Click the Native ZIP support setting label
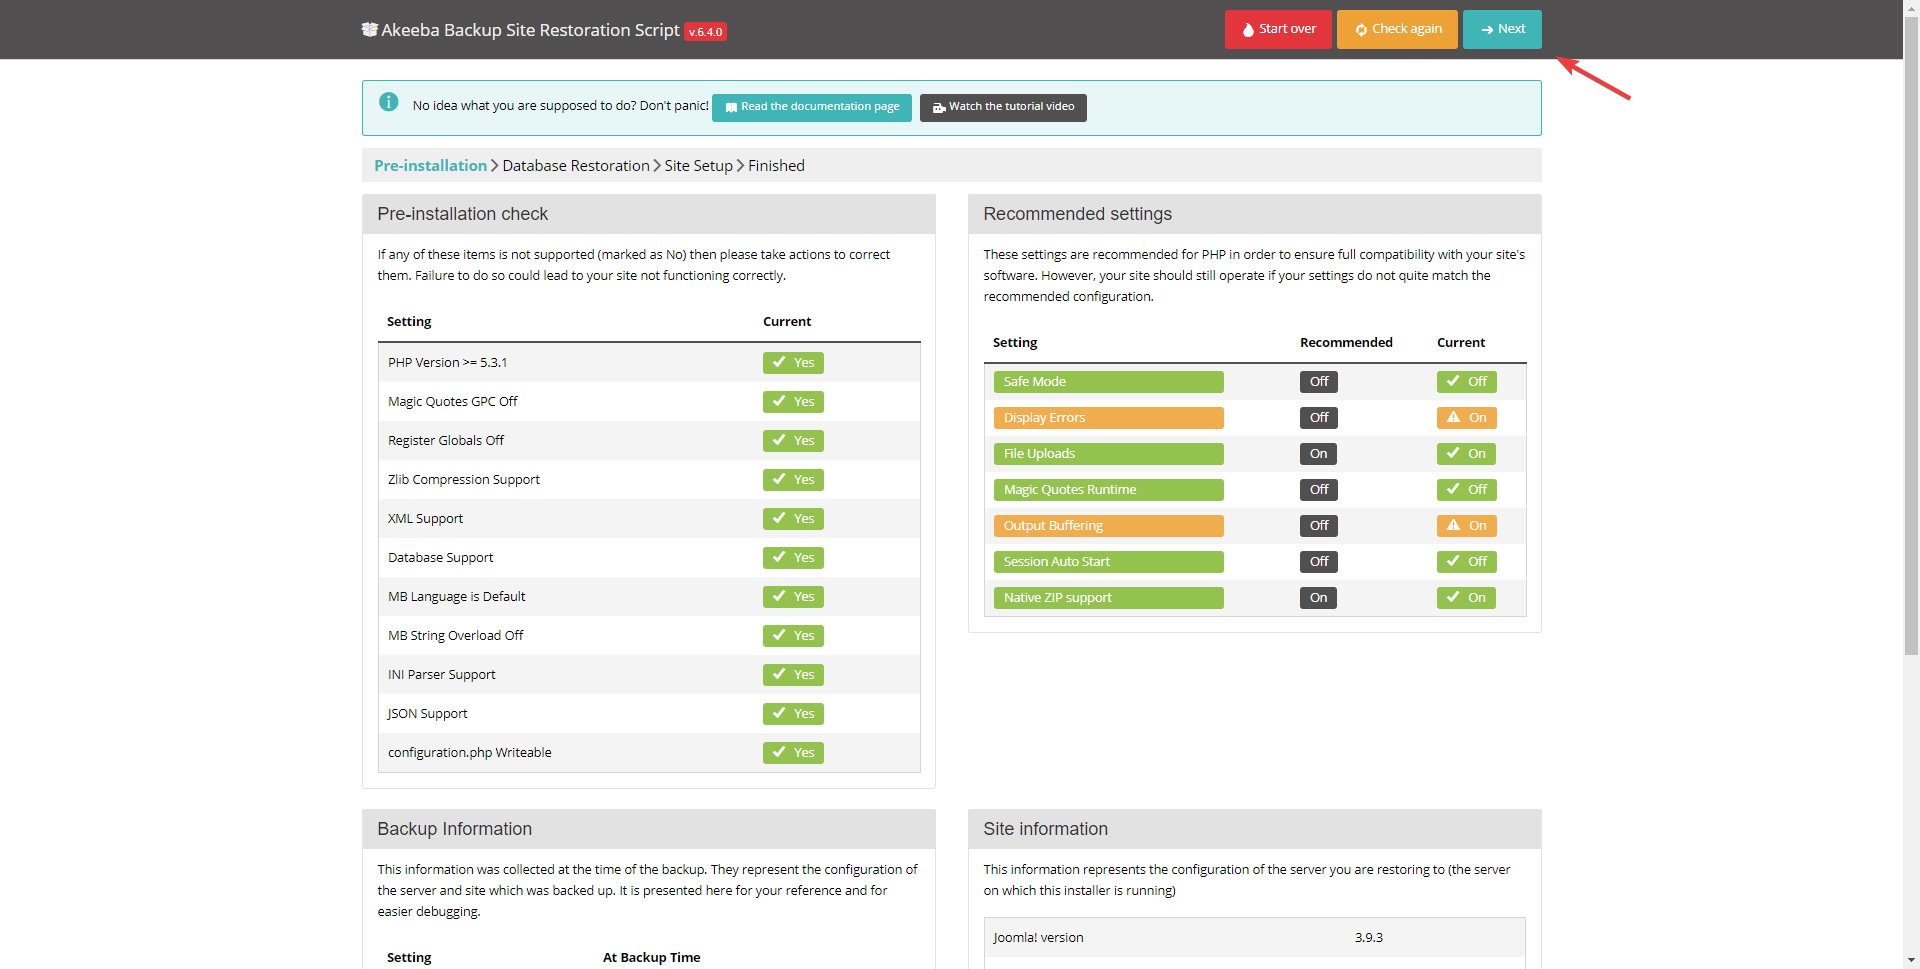 [1057, 598]
